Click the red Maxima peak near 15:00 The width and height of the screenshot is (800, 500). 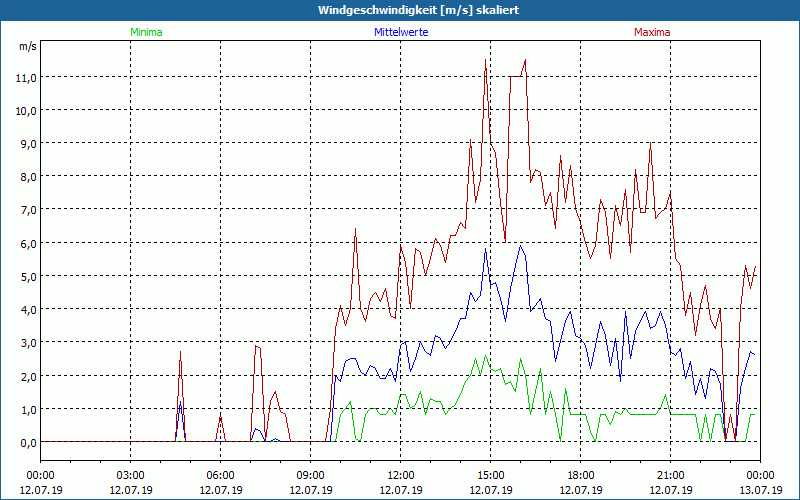[x=485, y=60]
